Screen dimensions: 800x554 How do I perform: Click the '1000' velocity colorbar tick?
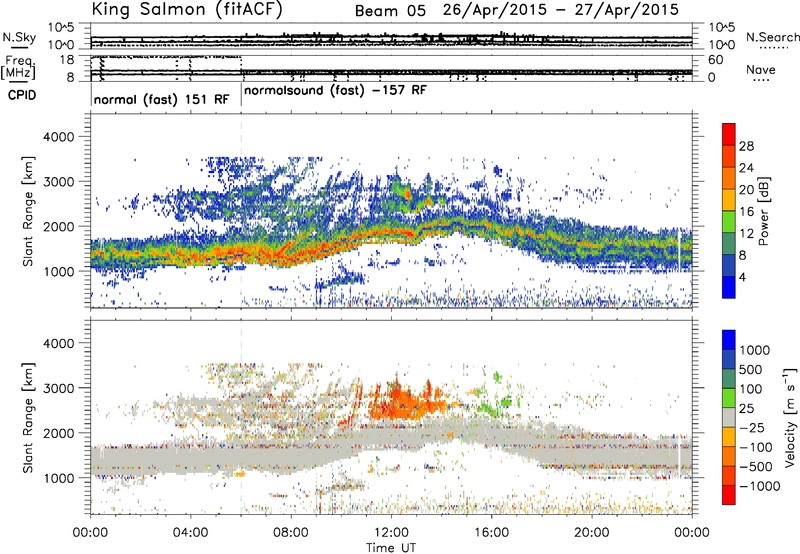click(x=755, y=350)
